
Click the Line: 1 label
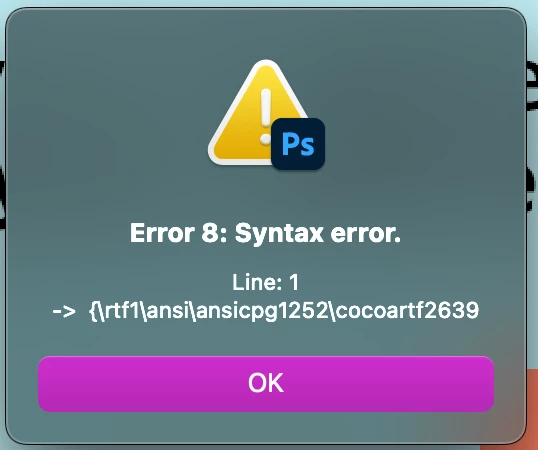[x=265, y=283]
